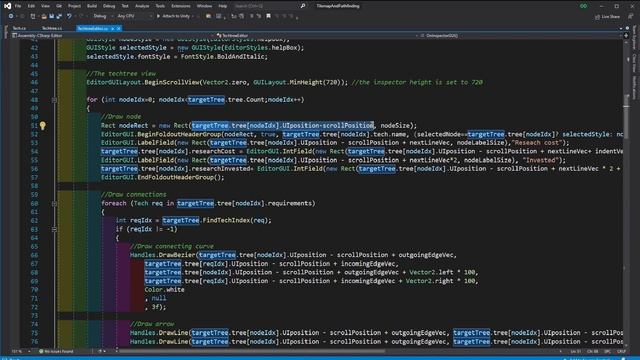
Task: Open the Tools menu
Action: point(160,6)
